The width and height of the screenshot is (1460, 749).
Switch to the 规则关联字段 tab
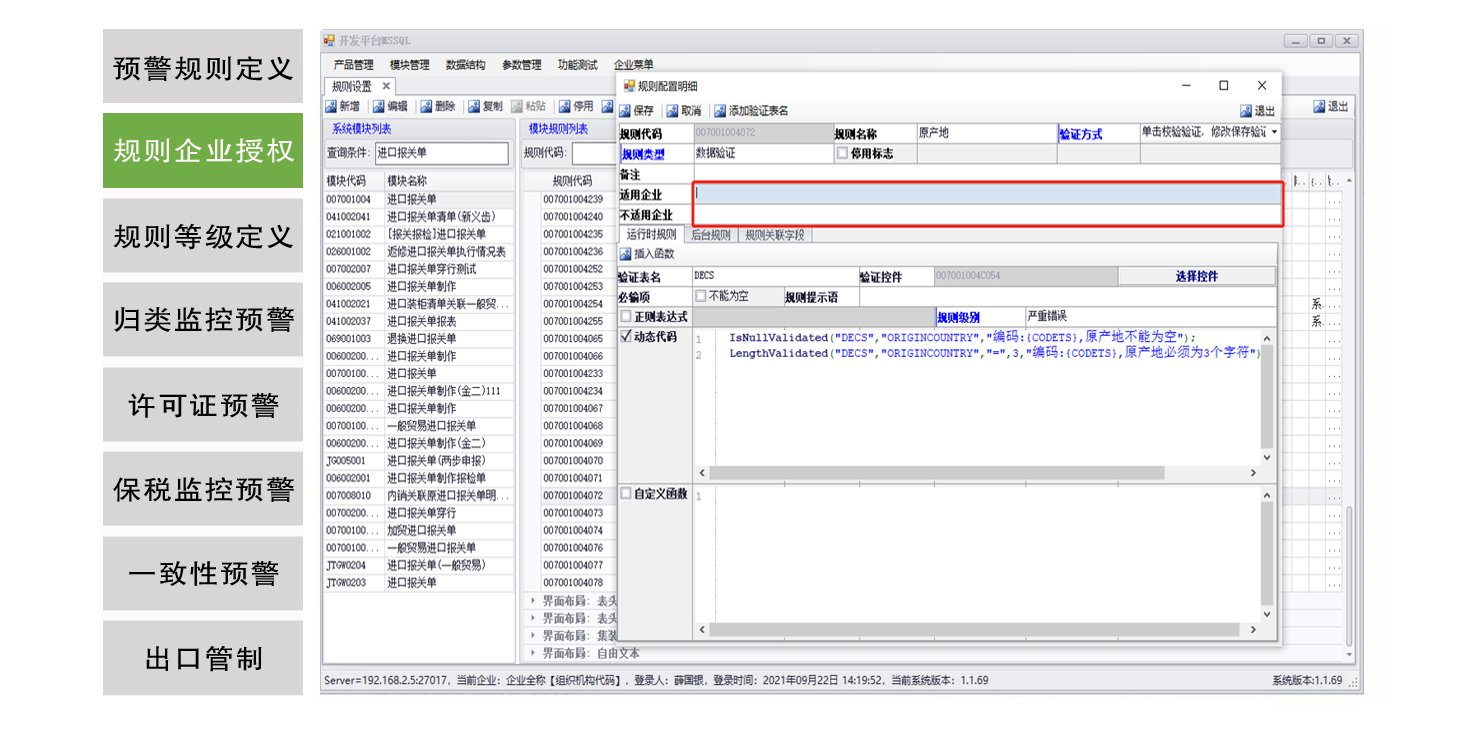click(775, 235)
